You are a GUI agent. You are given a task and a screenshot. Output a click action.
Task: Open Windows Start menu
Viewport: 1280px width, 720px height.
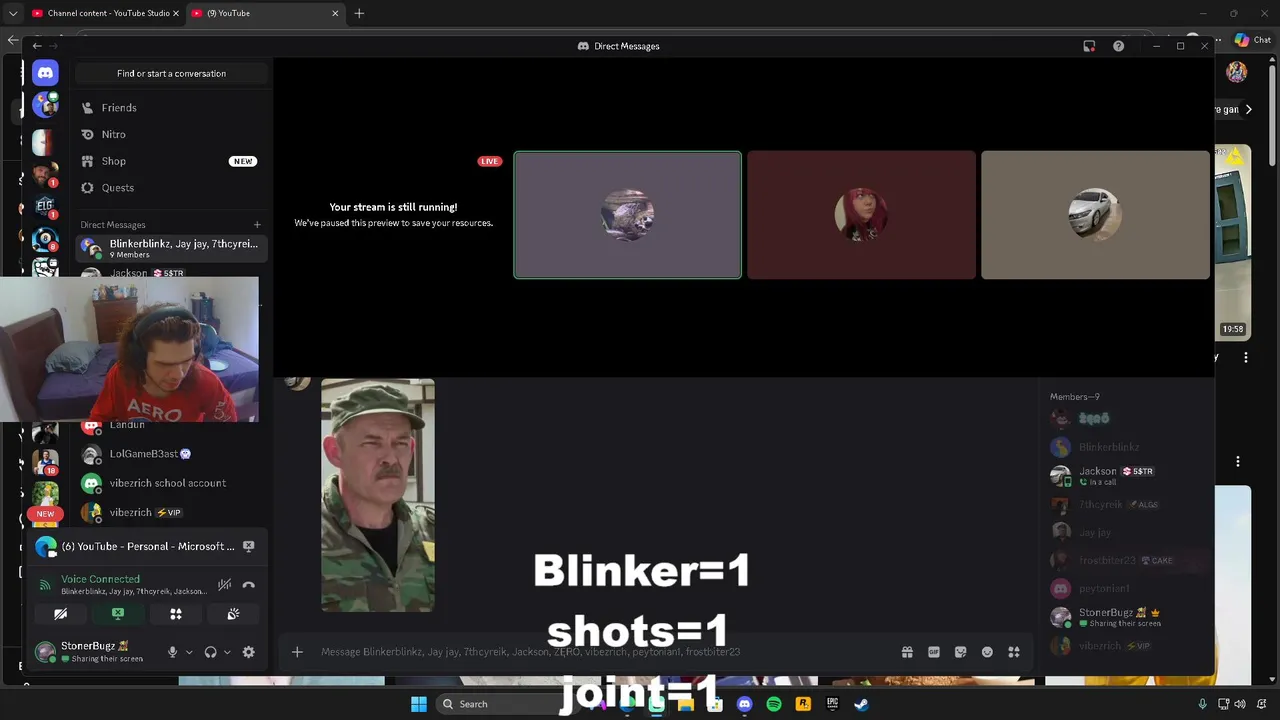point(418,704)
